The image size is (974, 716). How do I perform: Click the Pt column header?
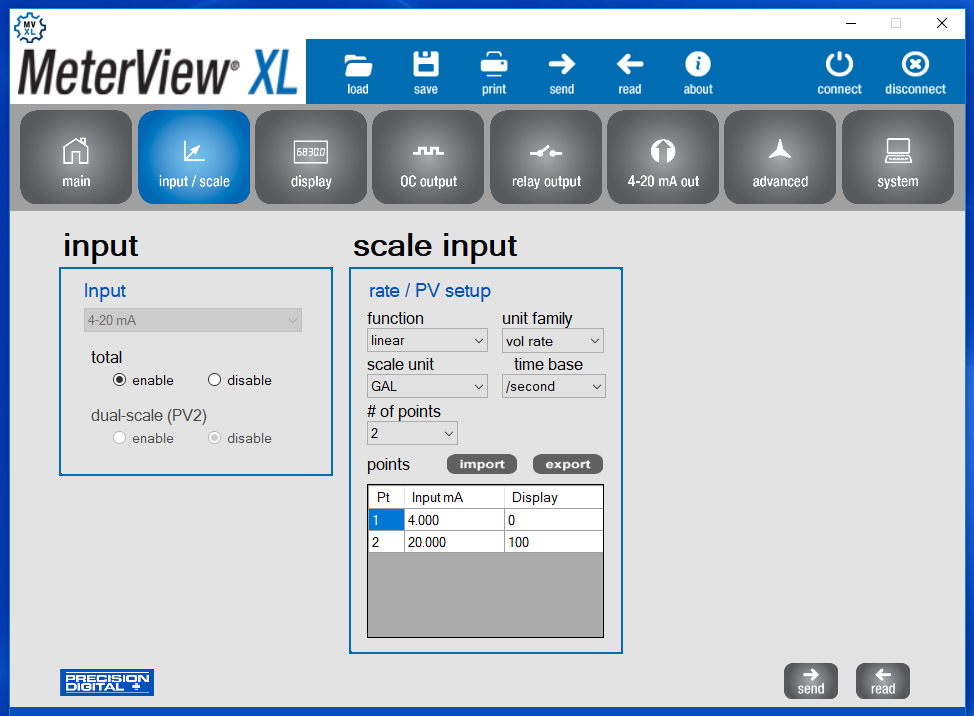(386, 497)
